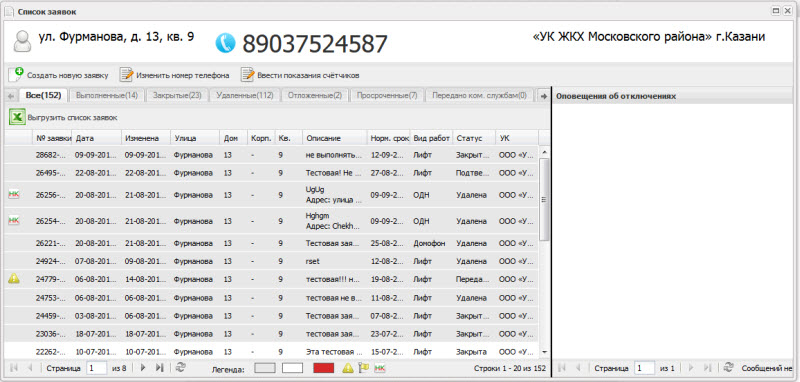
Task: Go to next page of requests
Action: tap(143, 368)
